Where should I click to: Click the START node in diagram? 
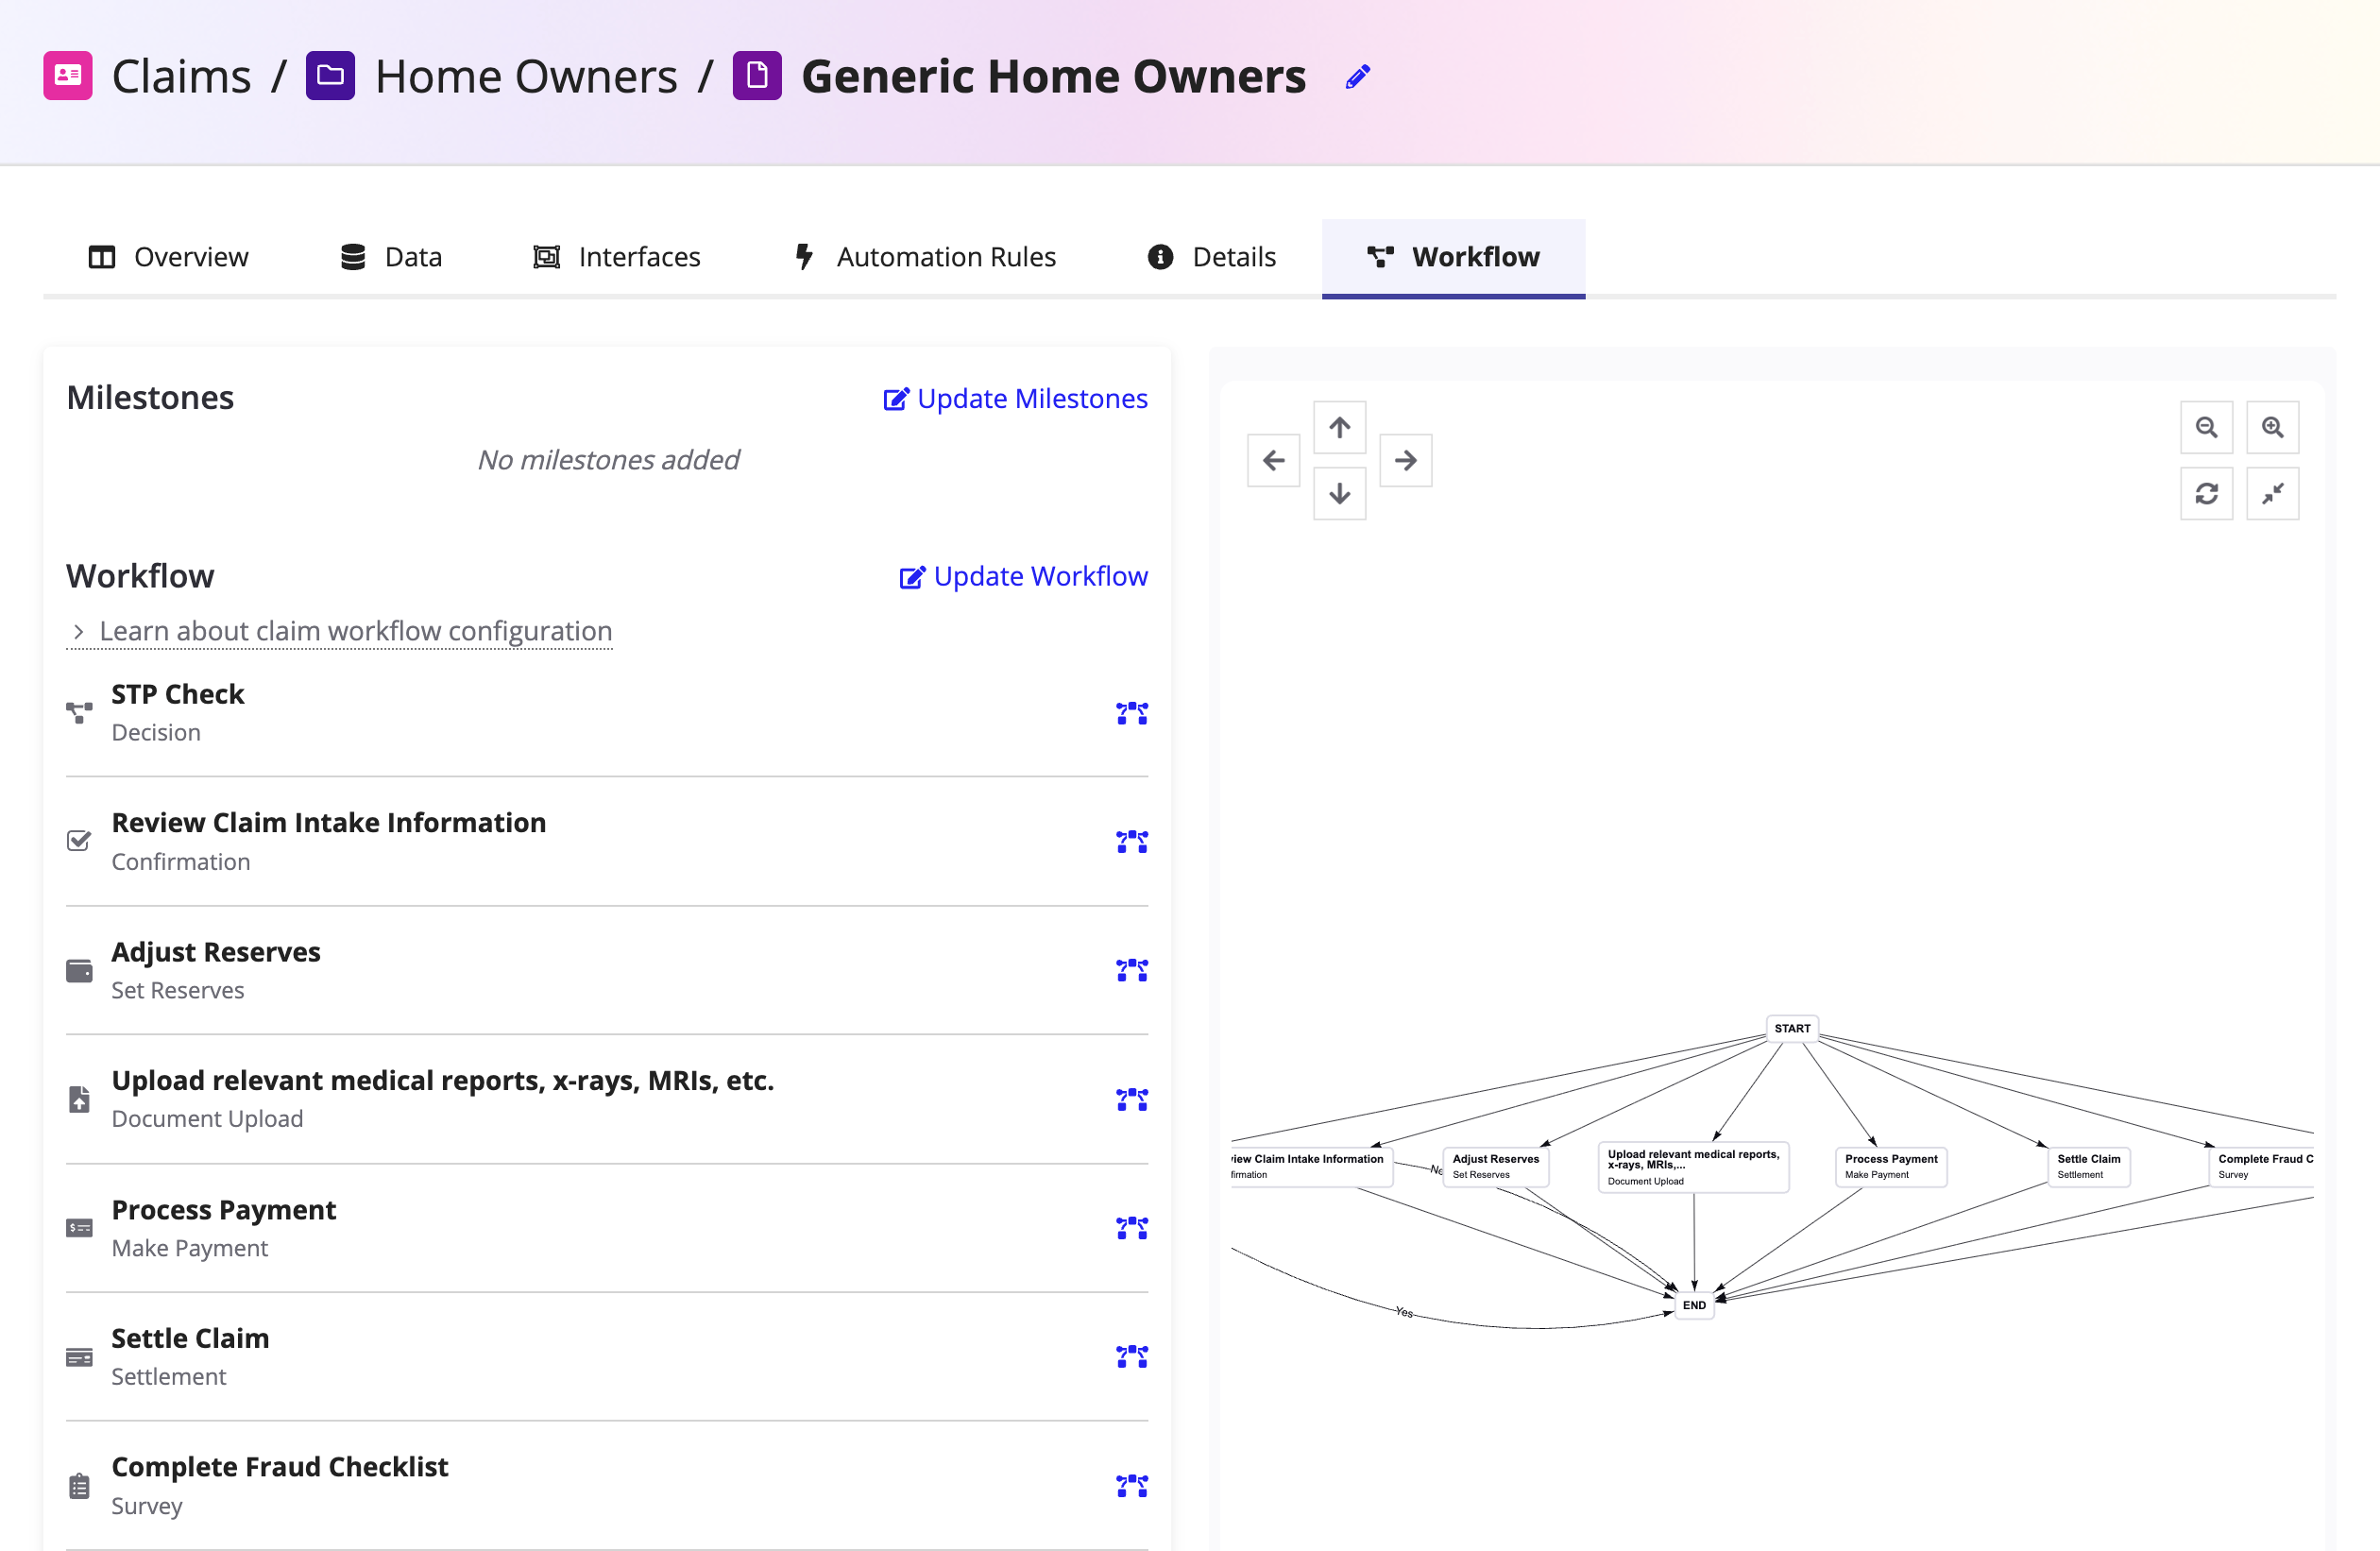(1792, 1028)
